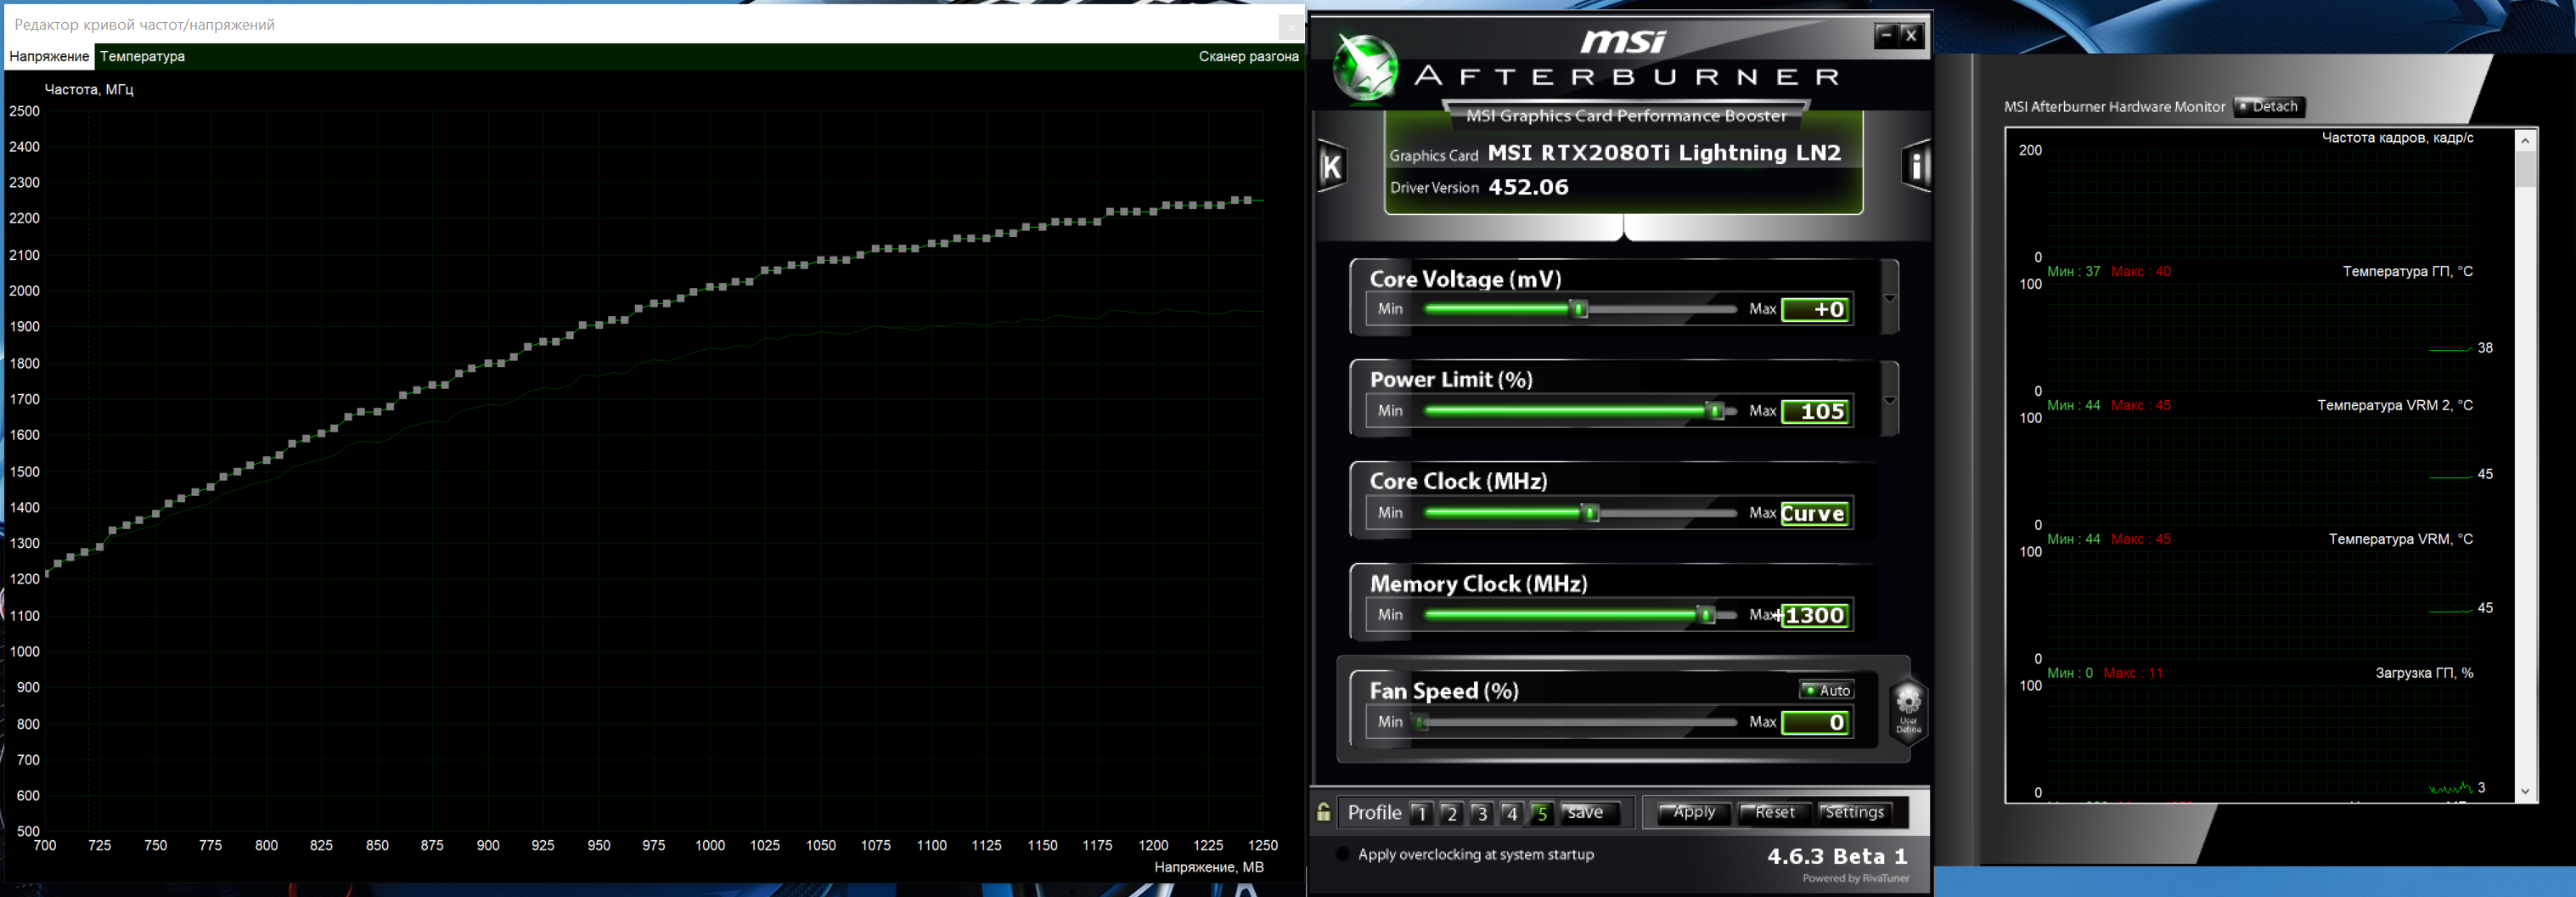
Task: Click the Memory Clock slider handle
Action: [x=1706, y=615]
